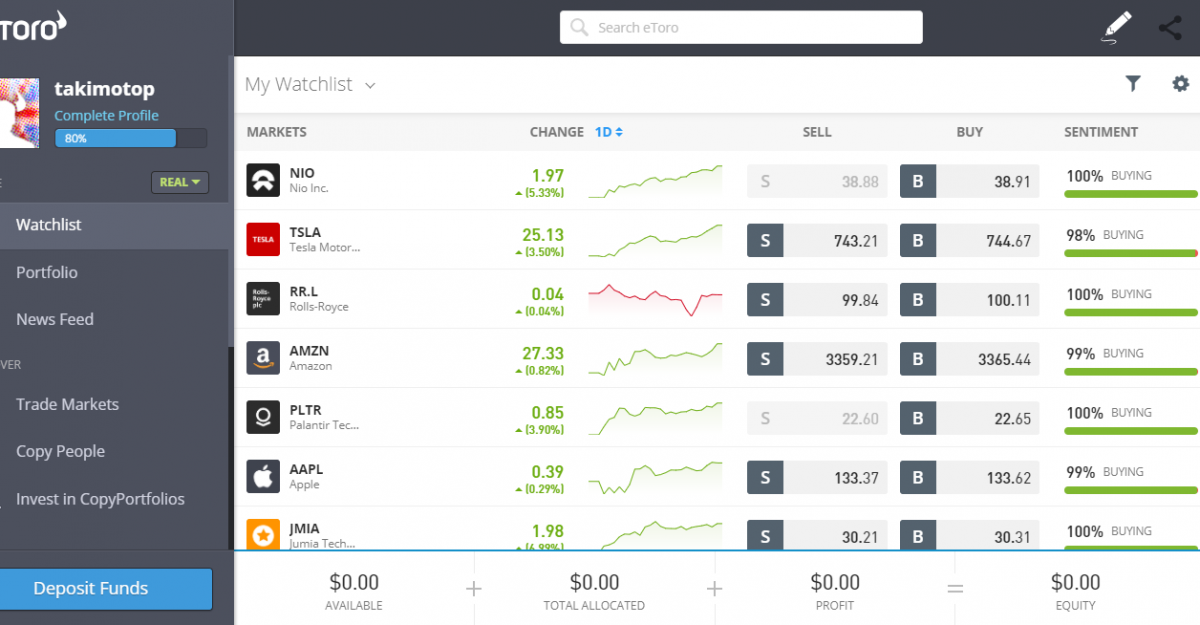Viewport: 1200px width, 625px height.
Task: Open watchlist settings gear icon
Action: point(1180,84)
